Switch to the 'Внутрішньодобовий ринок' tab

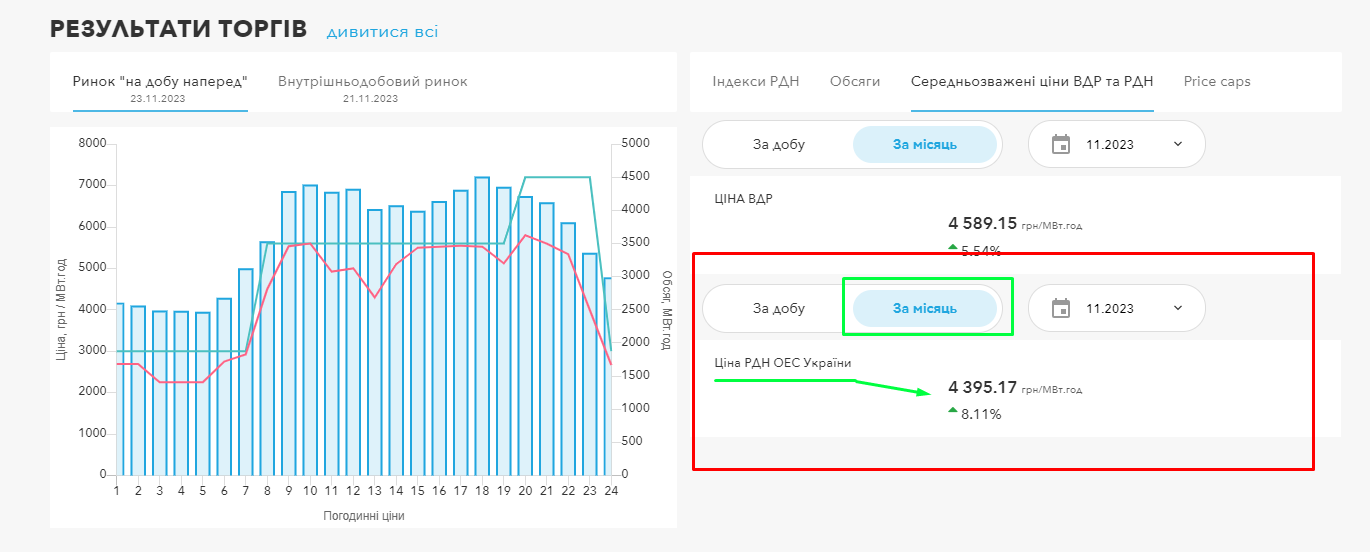click(372, 81)
